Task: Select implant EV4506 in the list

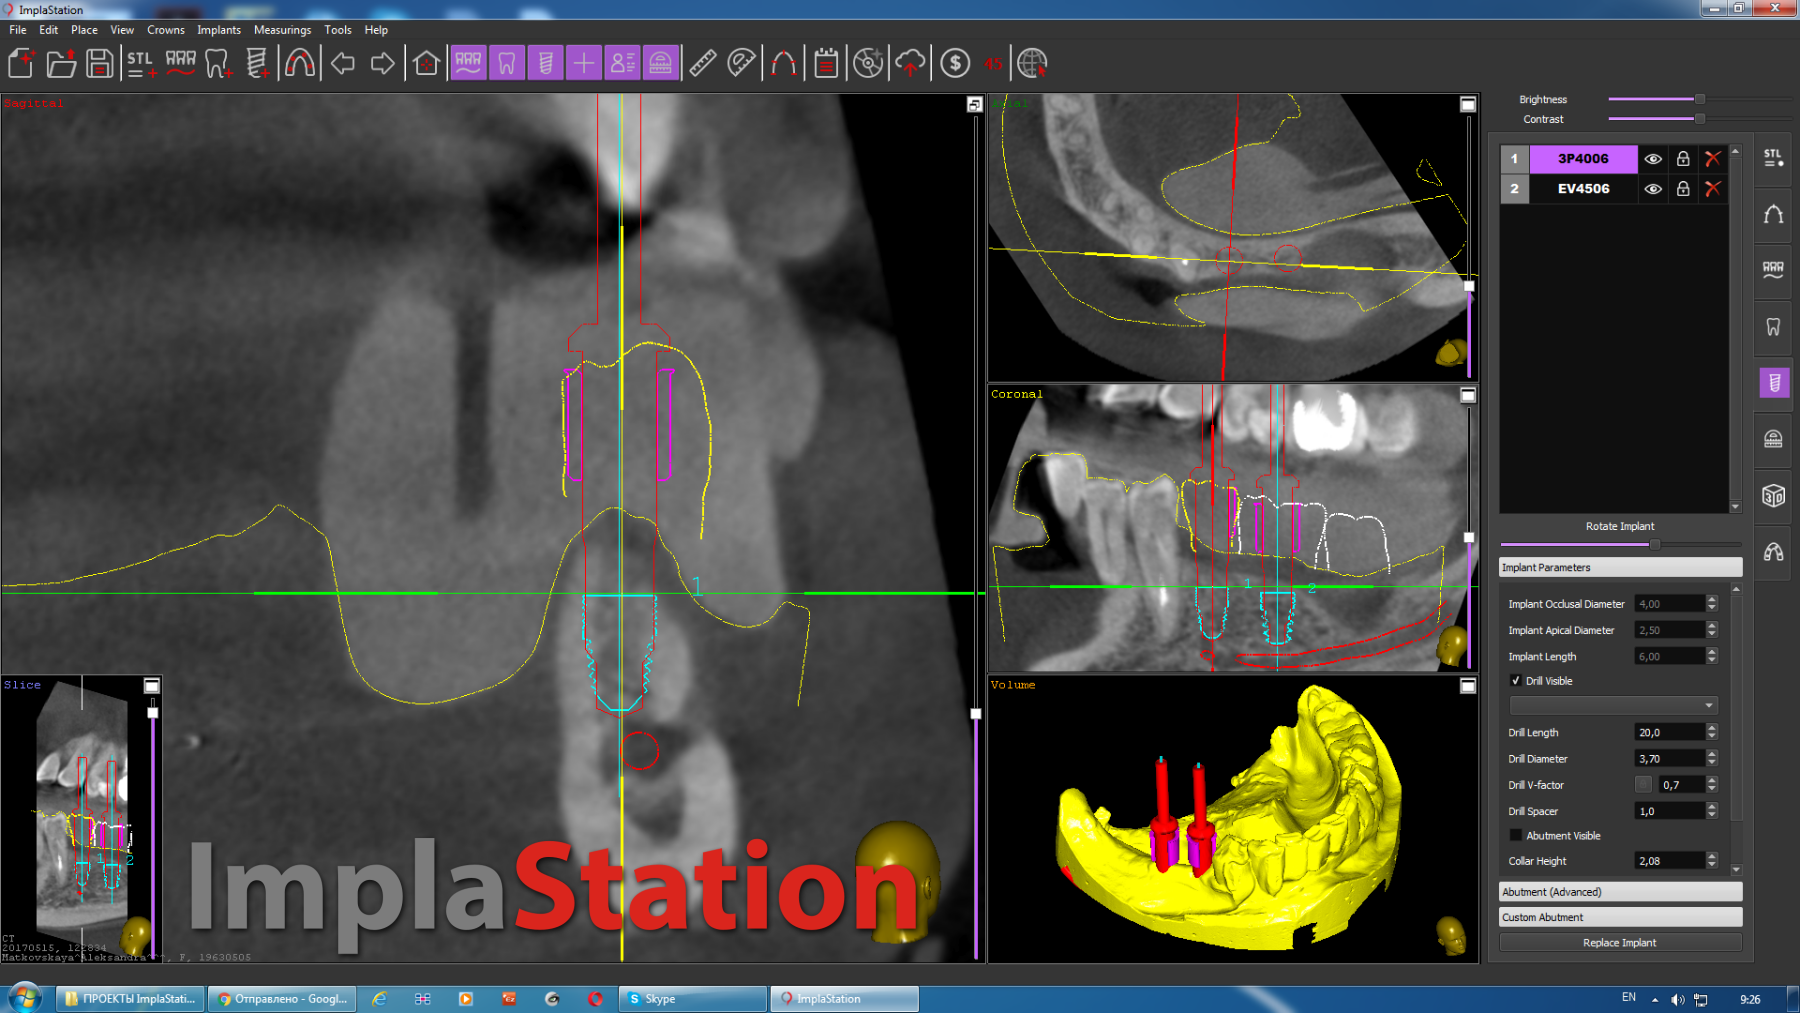Action: point(1583,188)
